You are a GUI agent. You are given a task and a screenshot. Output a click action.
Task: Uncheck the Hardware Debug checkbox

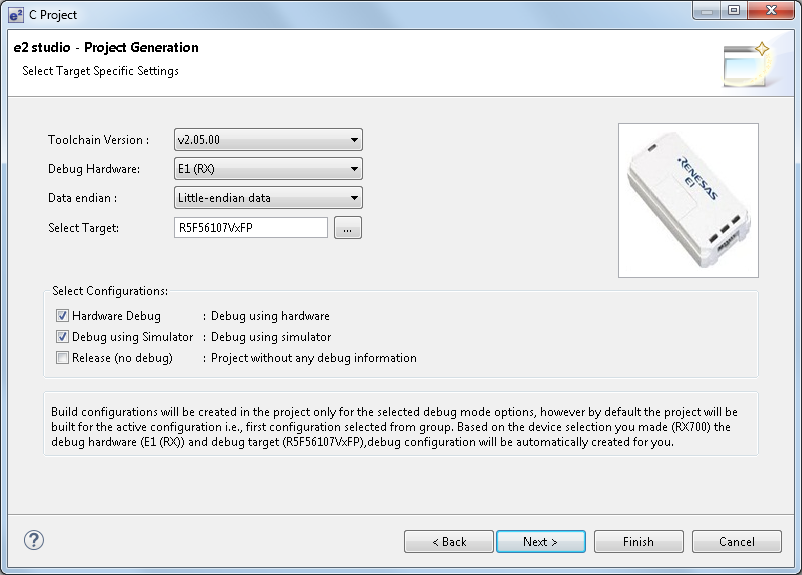click(x=62, y=316)
